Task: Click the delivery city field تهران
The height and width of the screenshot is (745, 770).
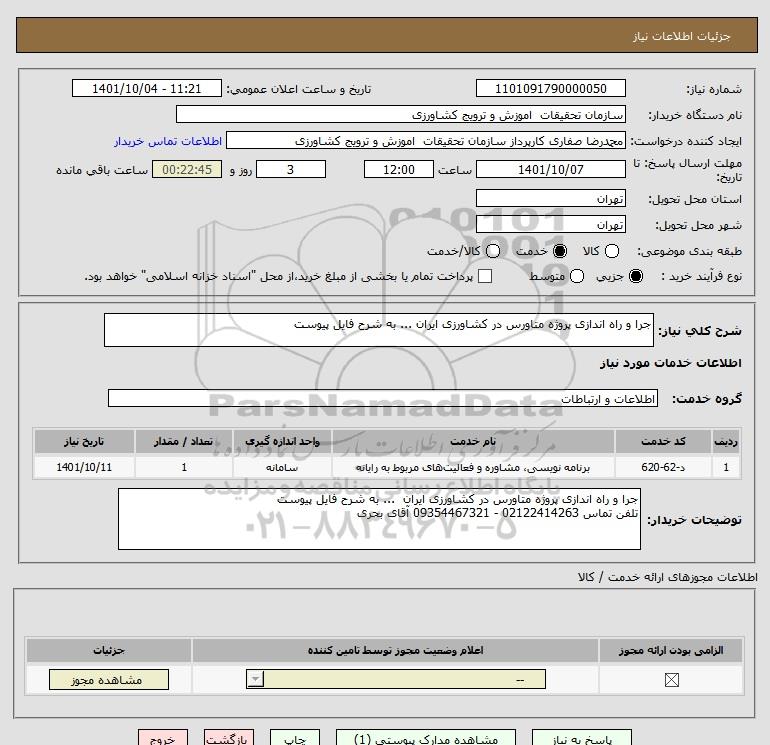Action: (550, 224)
